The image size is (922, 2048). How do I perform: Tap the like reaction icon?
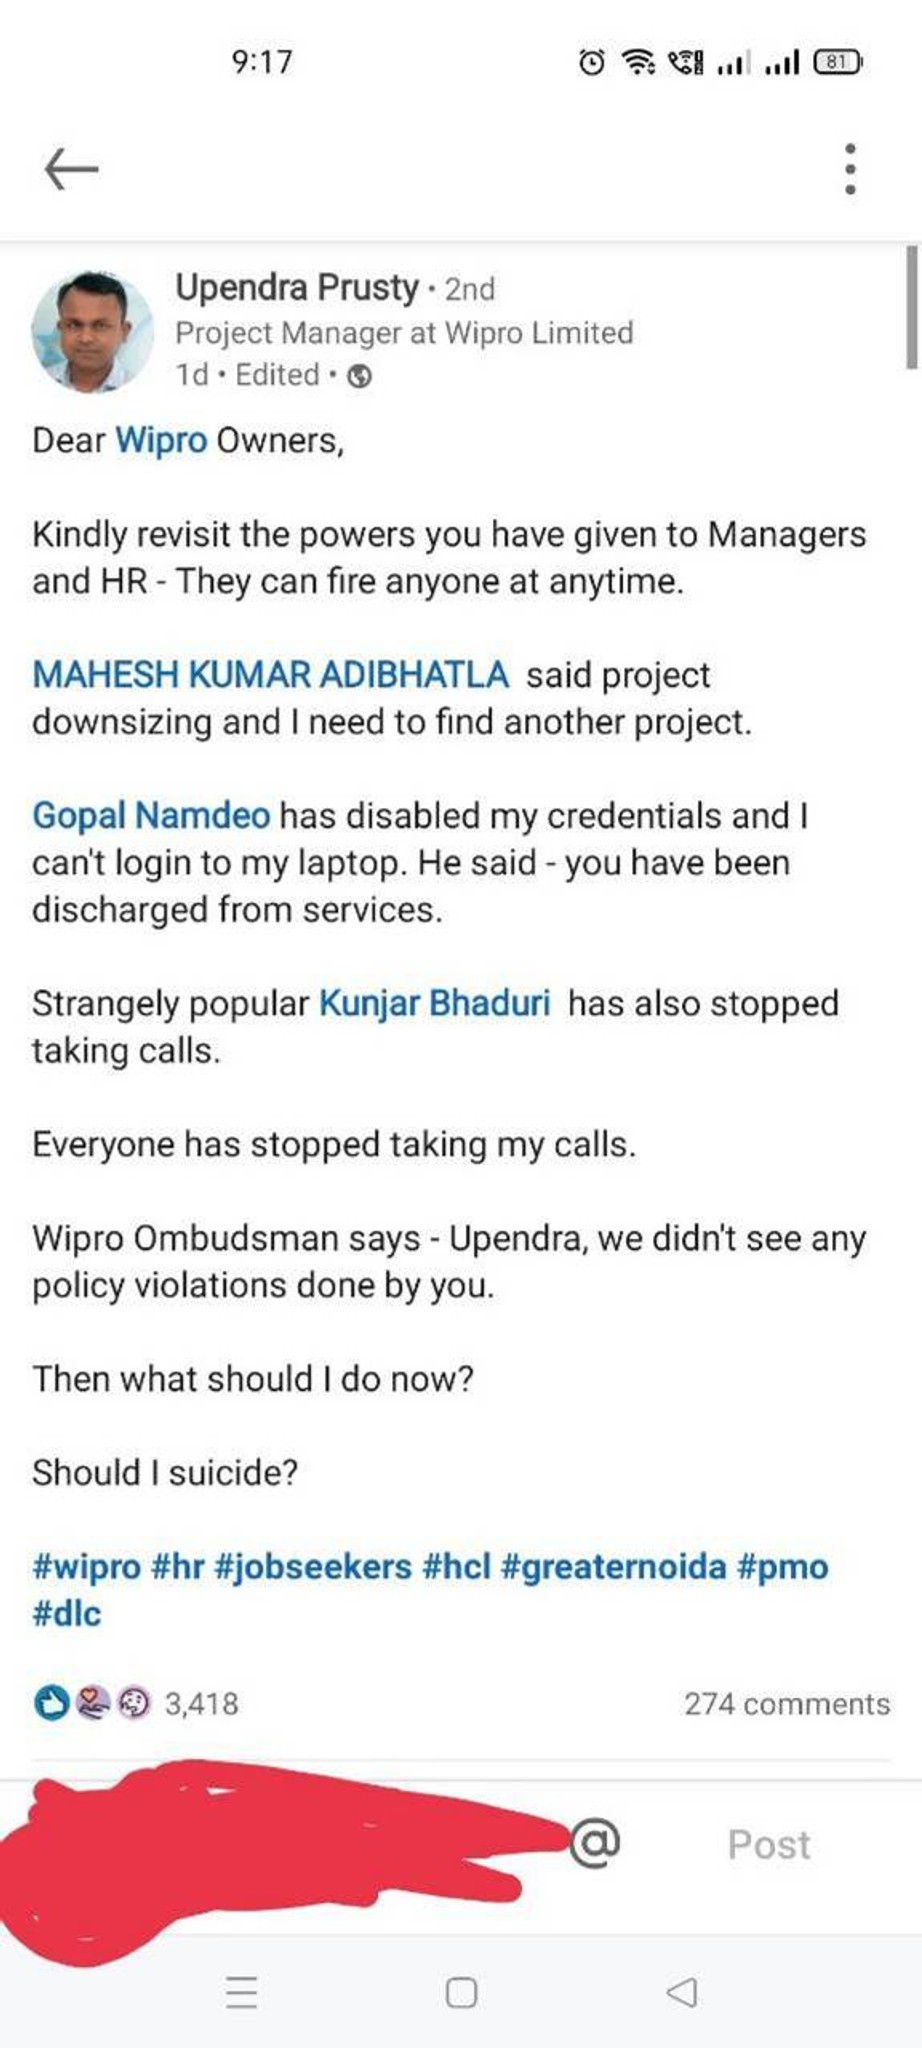tap(50, 1702)
